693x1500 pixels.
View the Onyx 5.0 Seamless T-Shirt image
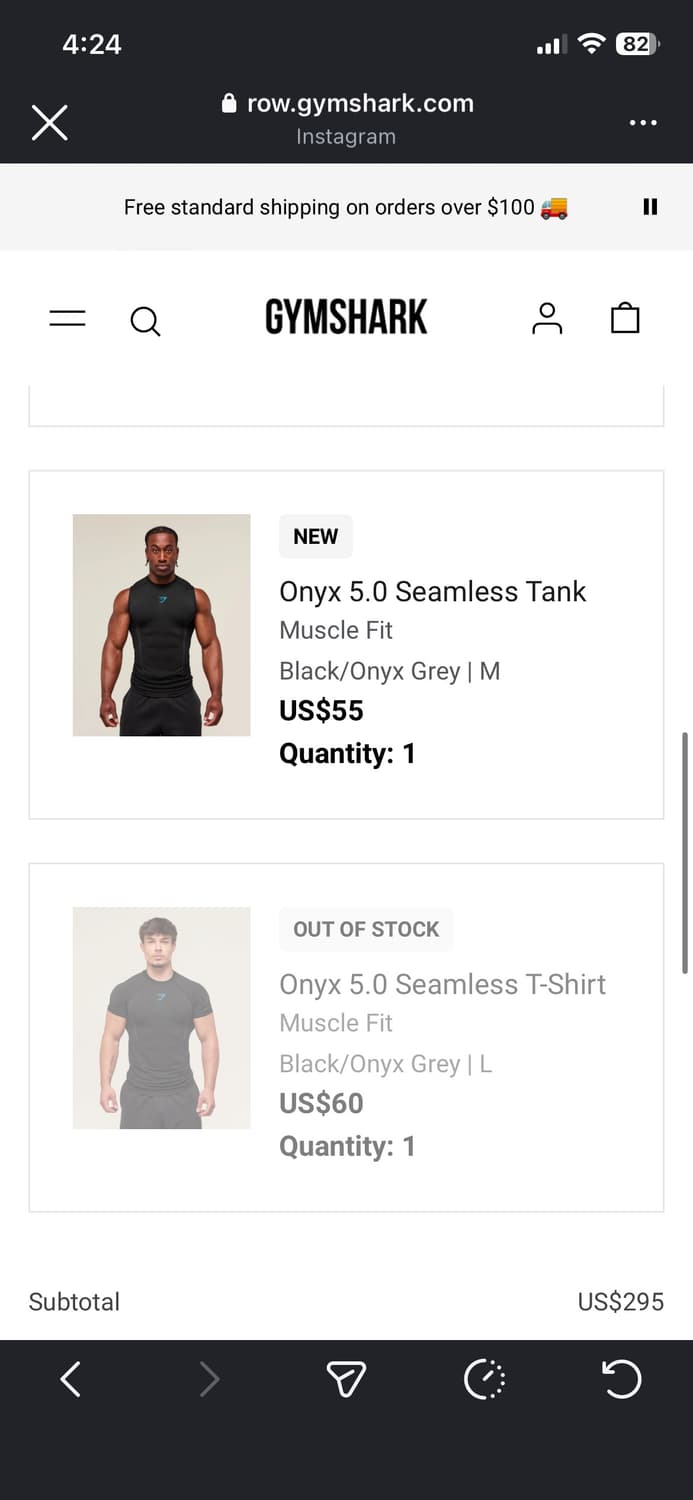[162, 1018]
